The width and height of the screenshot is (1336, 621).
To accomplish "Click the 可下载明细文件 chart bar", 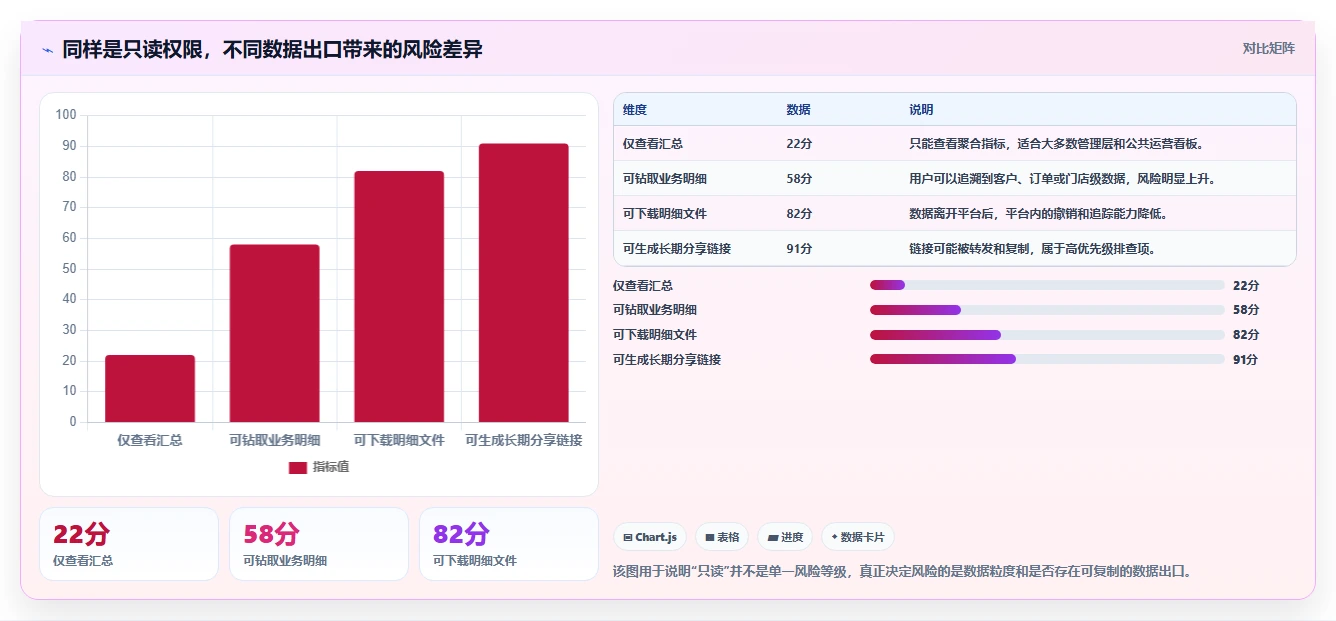I will pyautogui.click(x=399, y=296).
